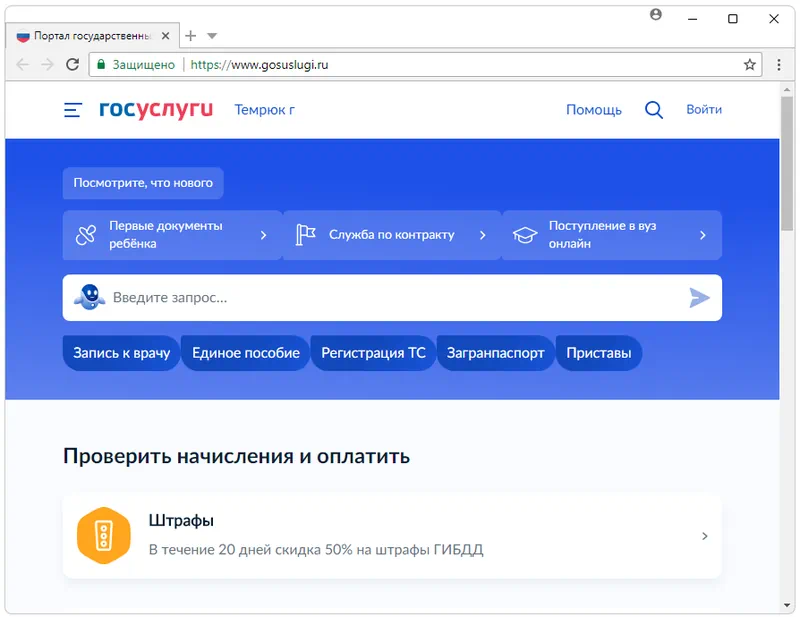The image size is (800, 617).
Task: Click the green padlock security icon
Action: pyautogui.click(x=101, y=64)
